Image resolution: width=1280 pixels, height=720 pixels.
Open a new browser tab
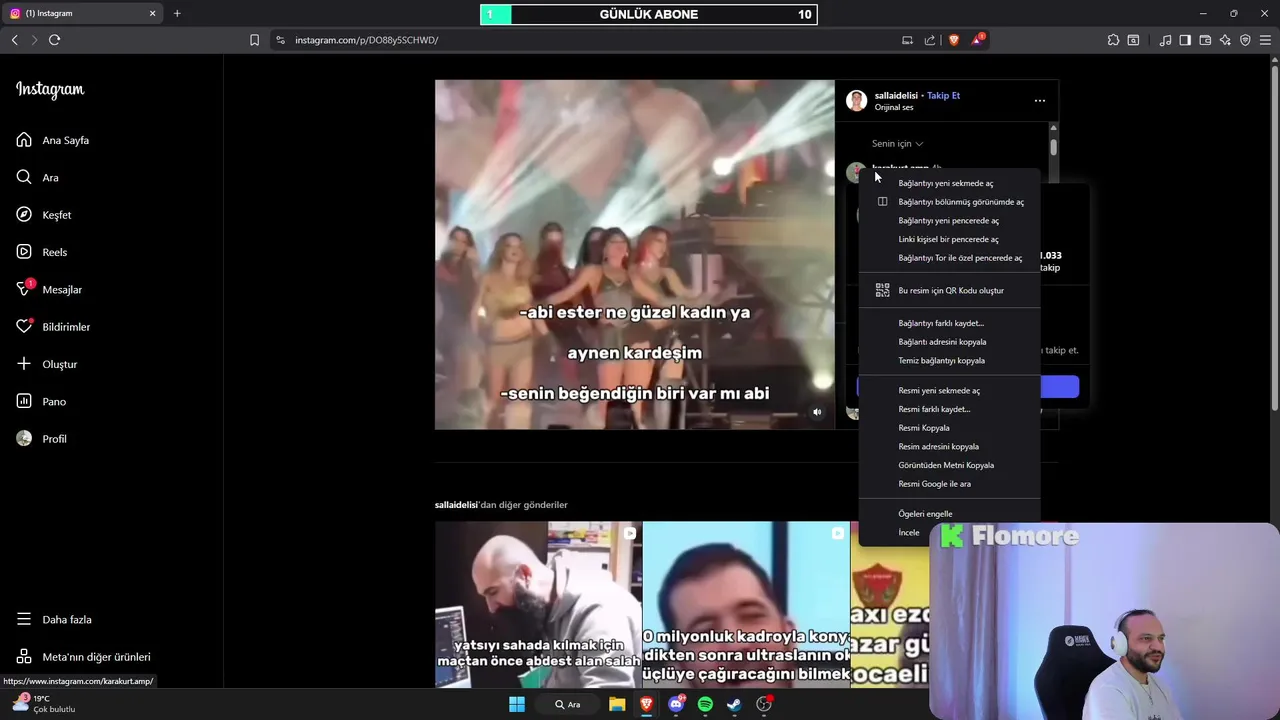[x=177, y=13]
